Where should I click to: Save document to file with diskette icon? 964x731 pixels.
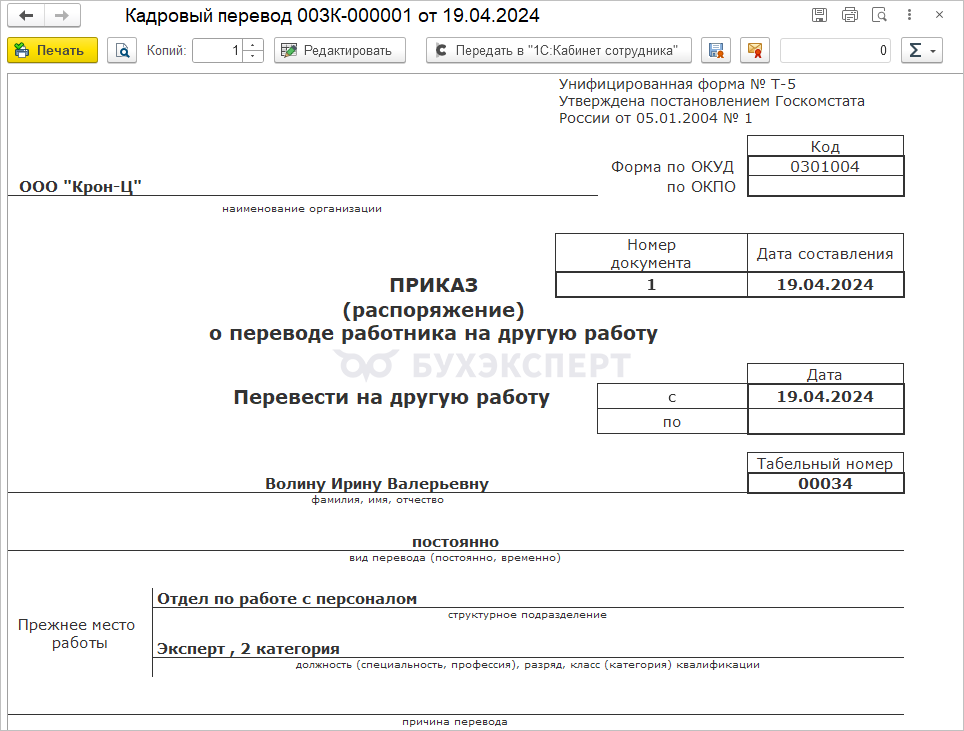pyautogui.click(x=716, y=50)
